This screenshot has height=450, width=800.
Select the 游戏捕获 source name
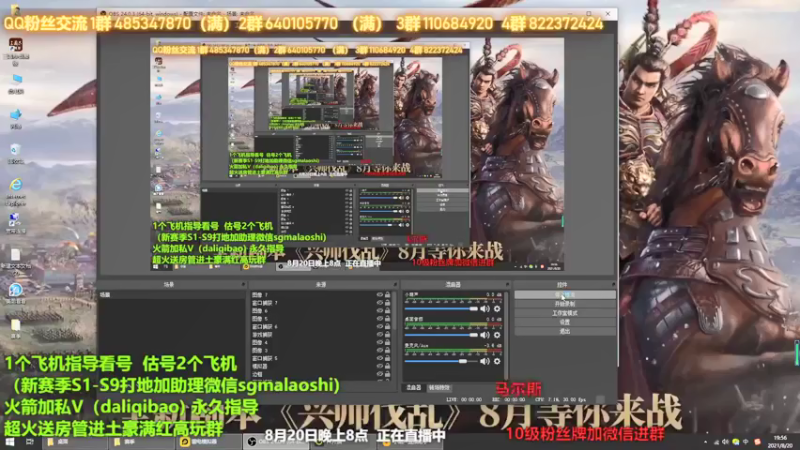(262, 334)
